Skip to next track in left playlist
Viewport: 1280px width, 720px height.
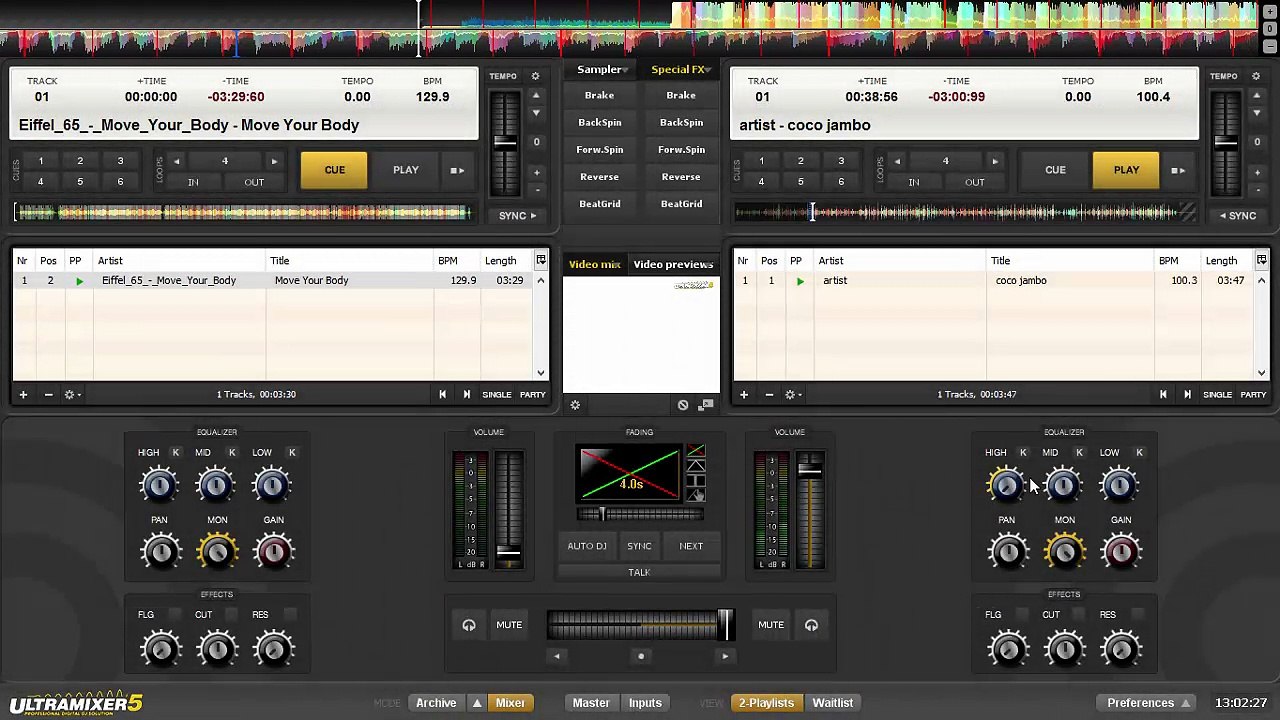466,395
